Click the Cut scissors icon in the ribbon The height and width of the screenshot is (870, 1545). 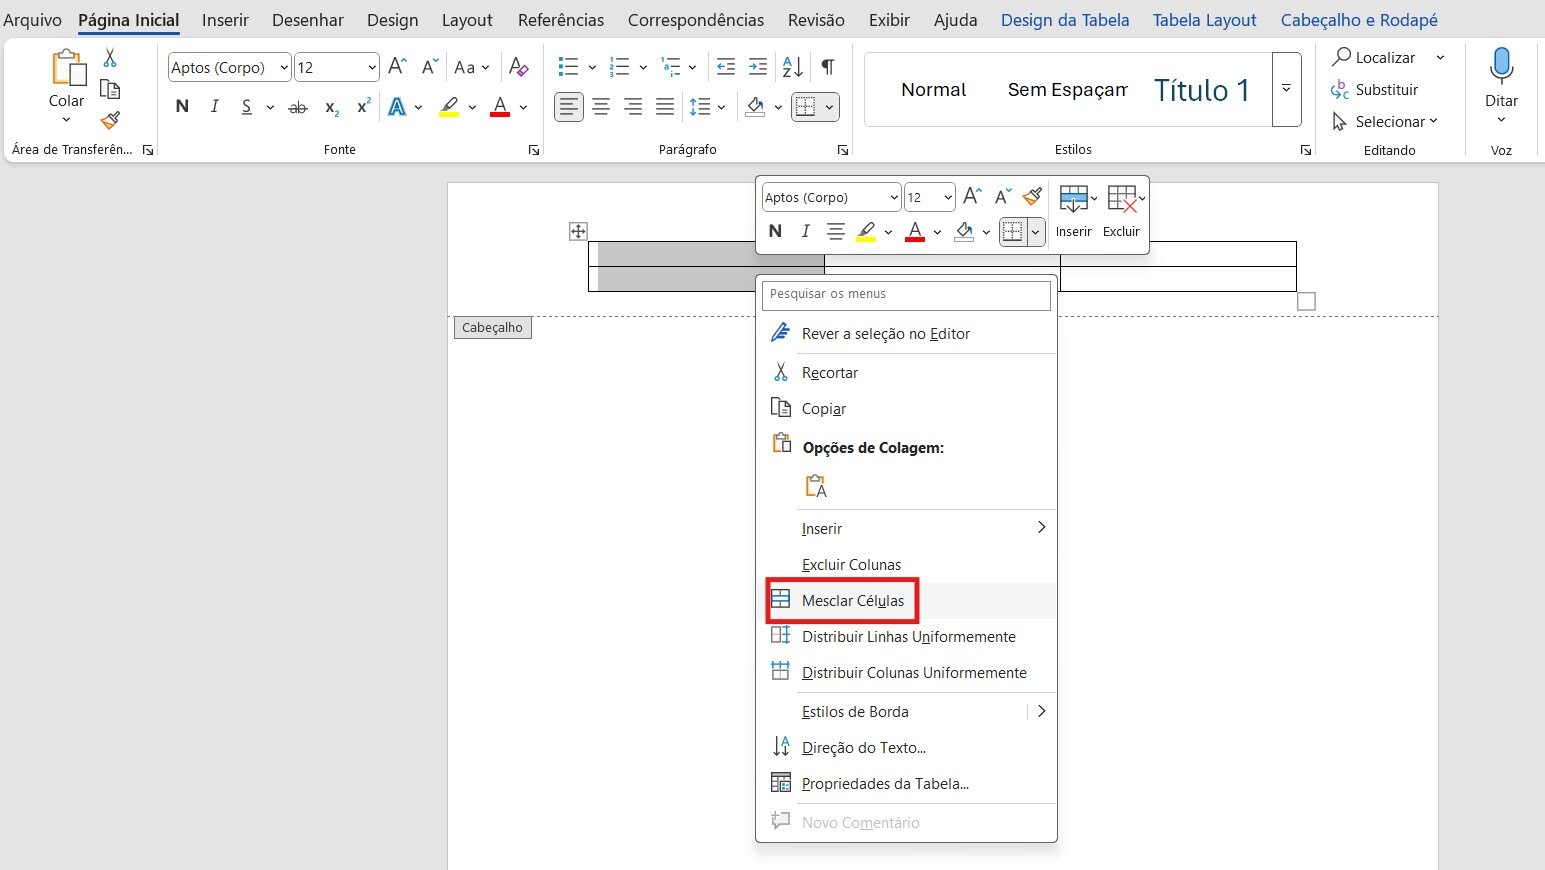click(x=110, y=58)
